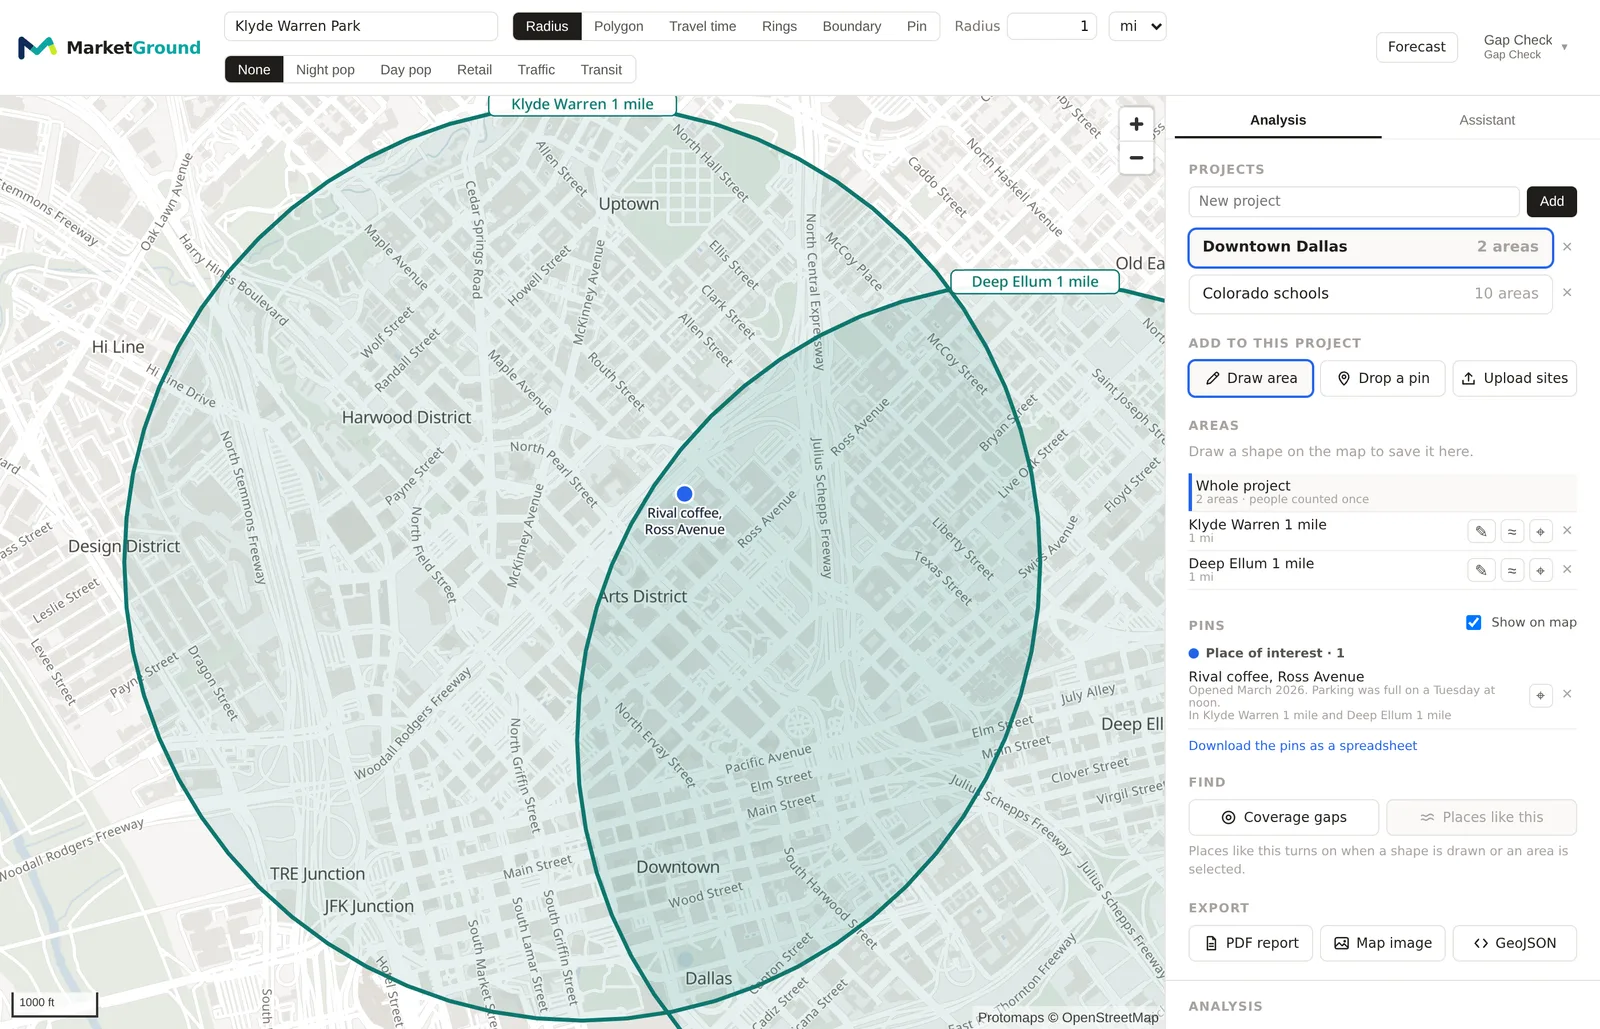This screenshot has height=1029, width=1600.
Task: Select the Rings draw mode
Action: [x=779, y=26]
